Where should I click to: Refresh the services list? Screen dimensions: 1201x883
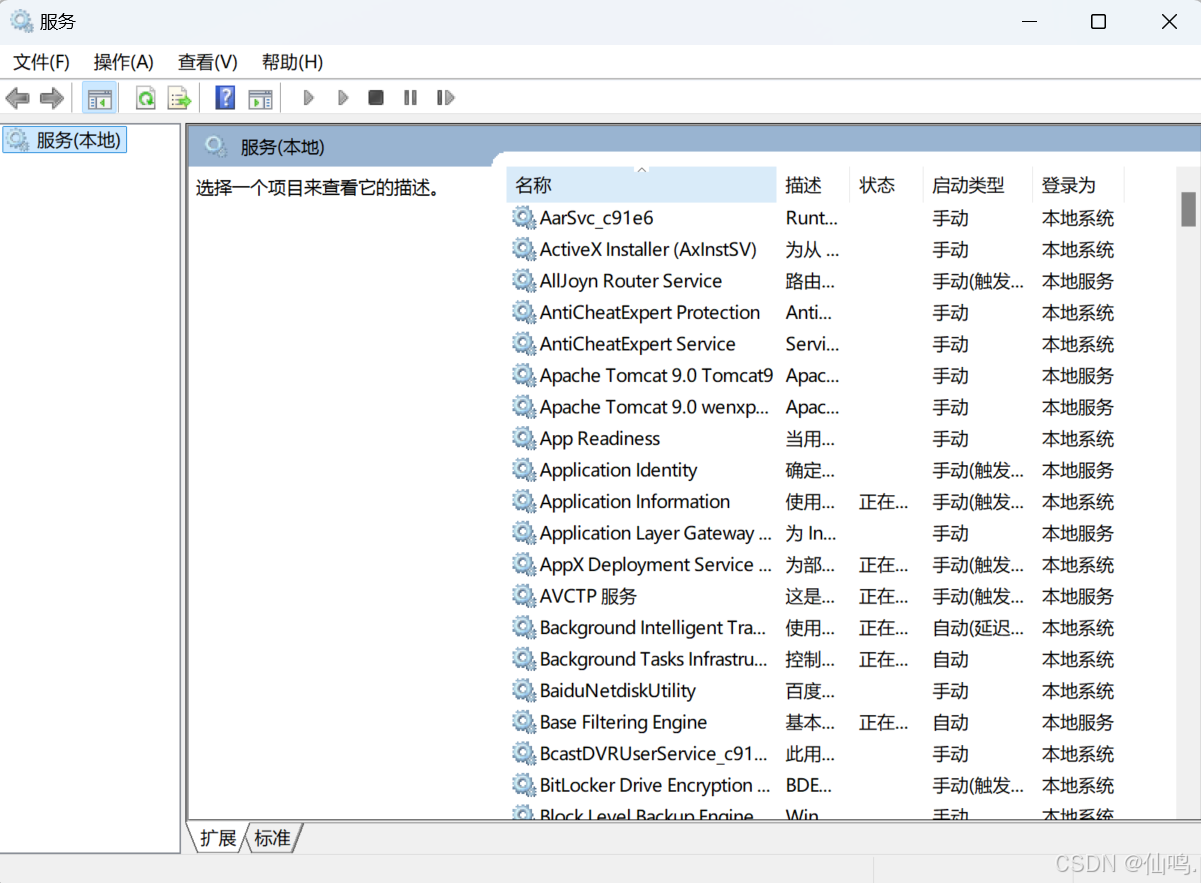[145, 97]
